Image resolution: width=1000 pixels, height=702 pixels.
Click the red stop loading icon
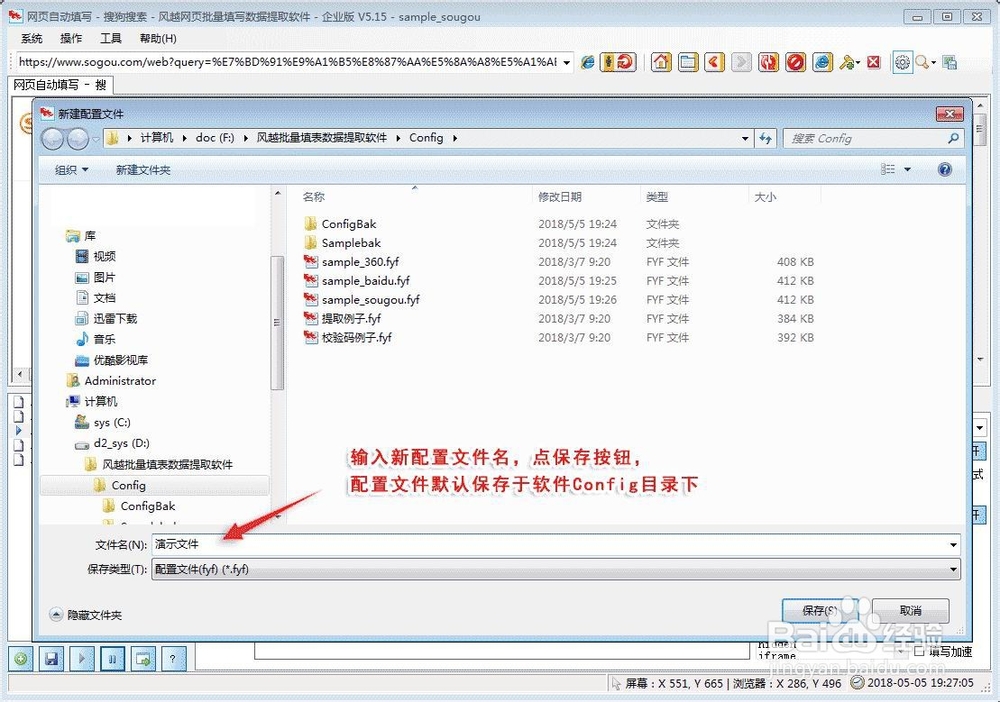point(795,62)
